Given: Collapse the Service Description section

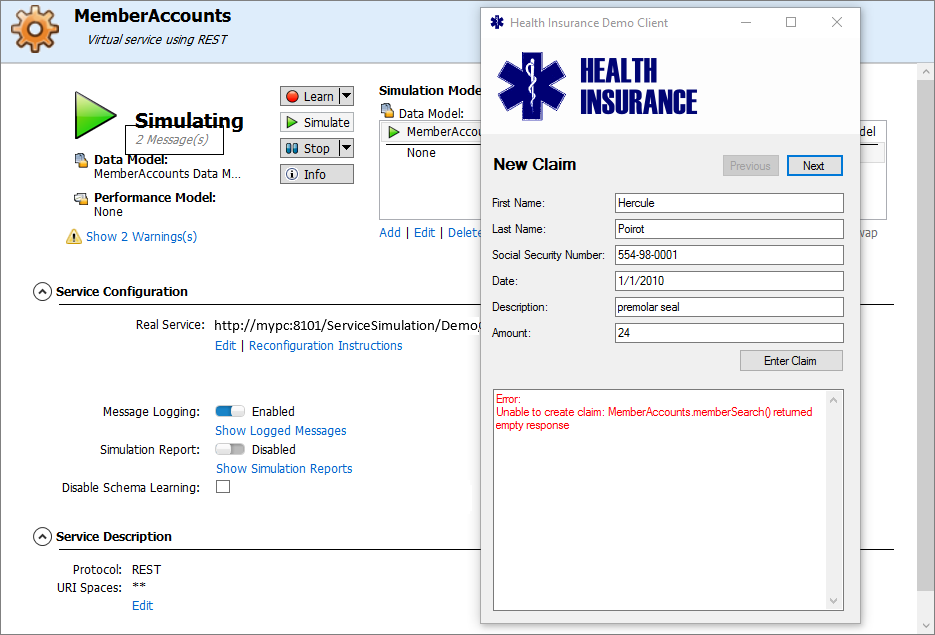Looking at the screenshot, I should coord(42,537).
